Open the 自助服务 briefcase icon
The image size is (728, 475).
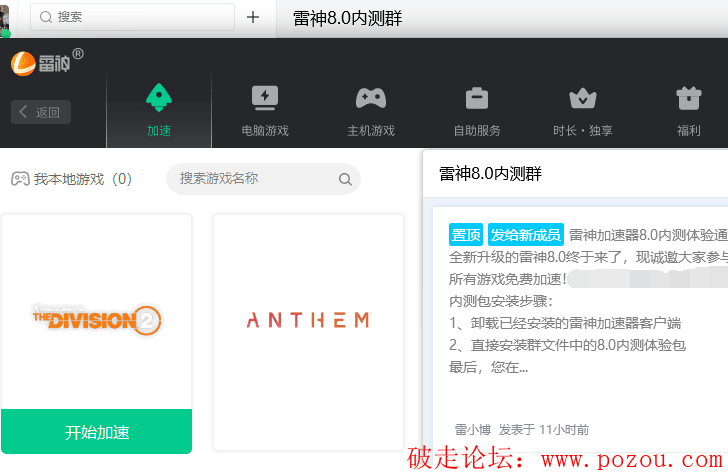coord(477,97)
